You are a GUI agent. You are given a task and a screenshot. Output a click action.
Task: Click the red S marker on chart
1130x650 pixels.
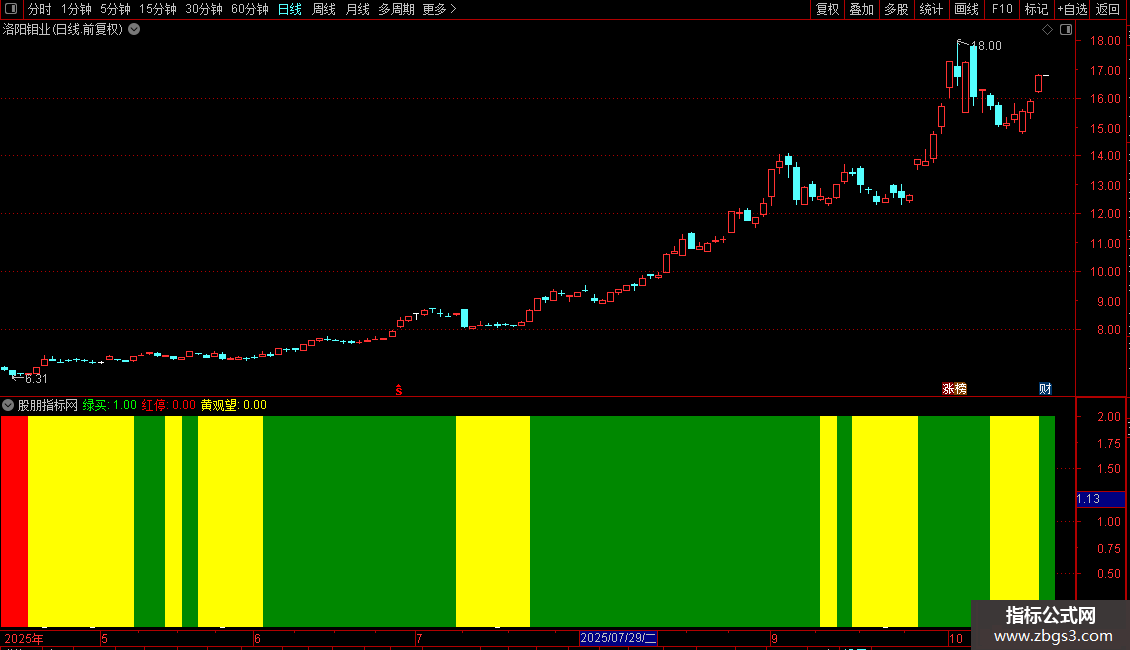[x=399, y=390]
